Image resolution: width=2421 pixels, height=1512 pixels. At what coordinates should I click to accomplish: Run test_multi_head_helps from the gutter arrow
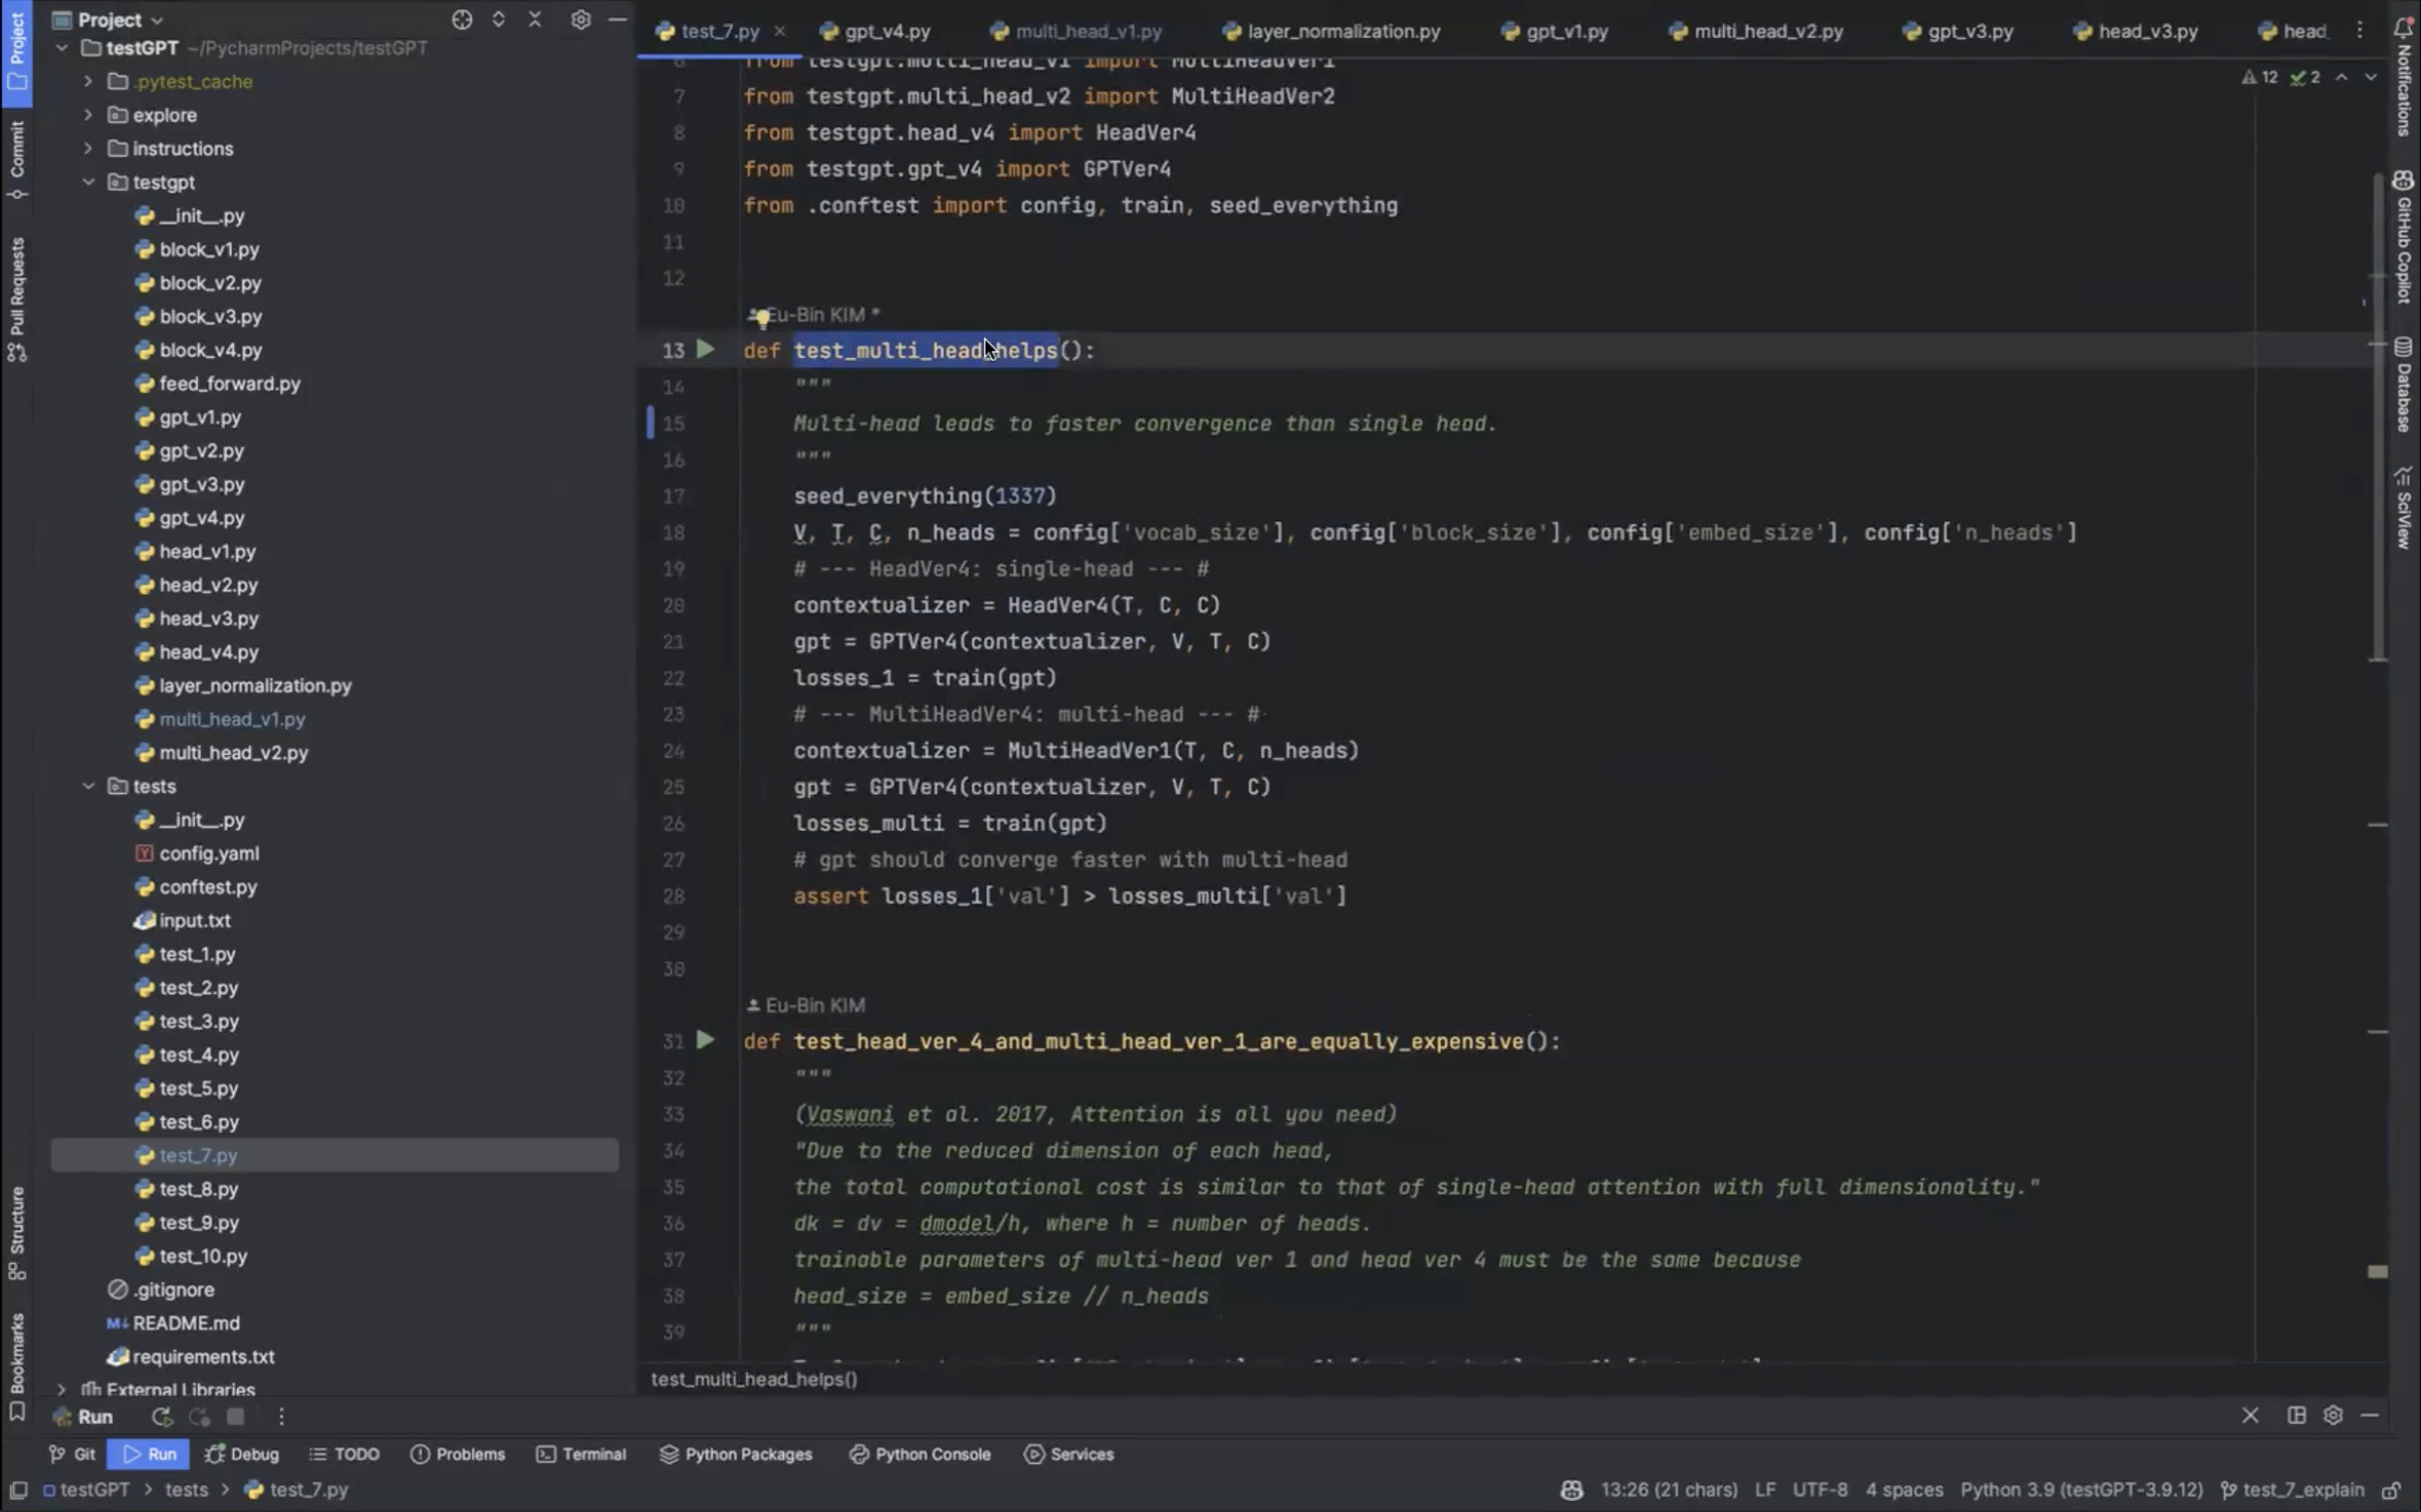(705, 349)
